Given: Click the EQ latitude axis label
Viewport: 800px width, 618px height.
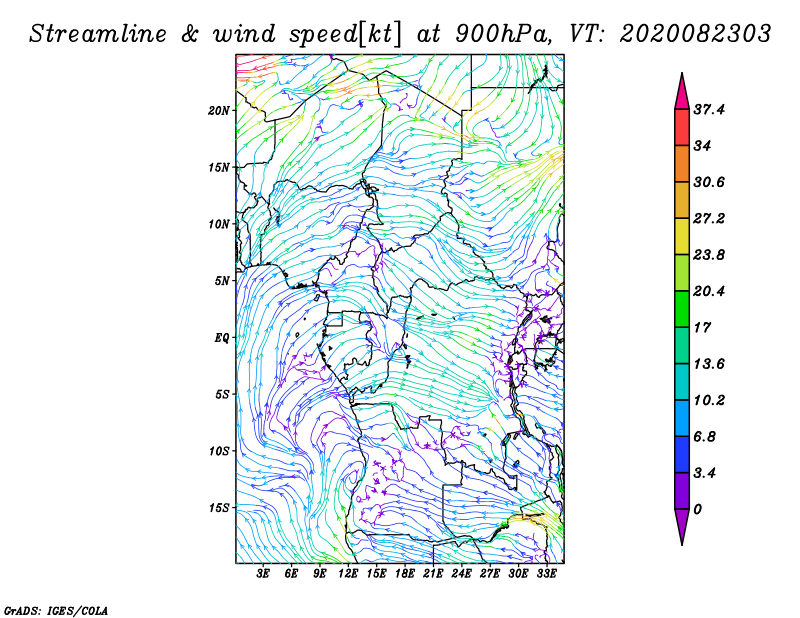Looking at the screenshot, I should (x=222, y=337).
